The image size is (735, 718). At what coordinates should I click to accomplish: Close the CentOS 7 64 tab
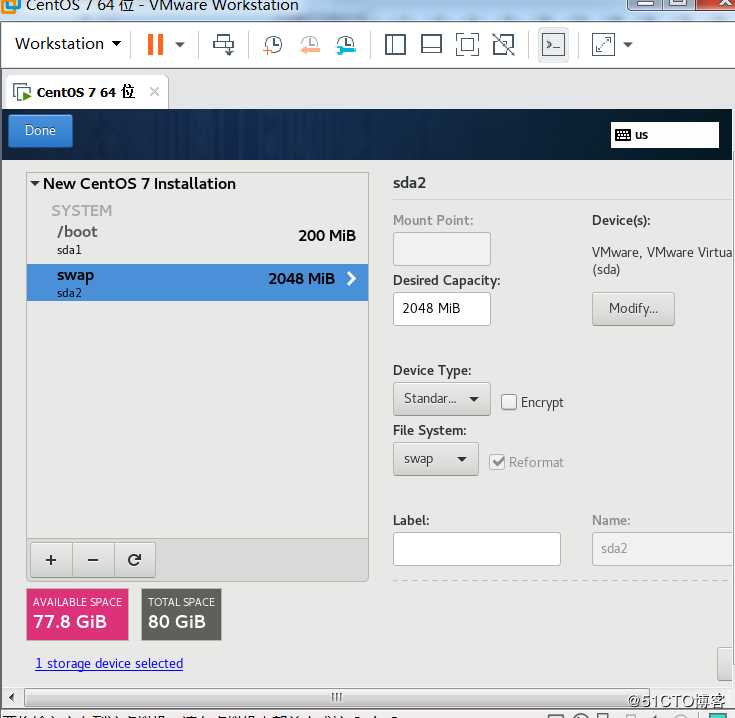point(154,91)
